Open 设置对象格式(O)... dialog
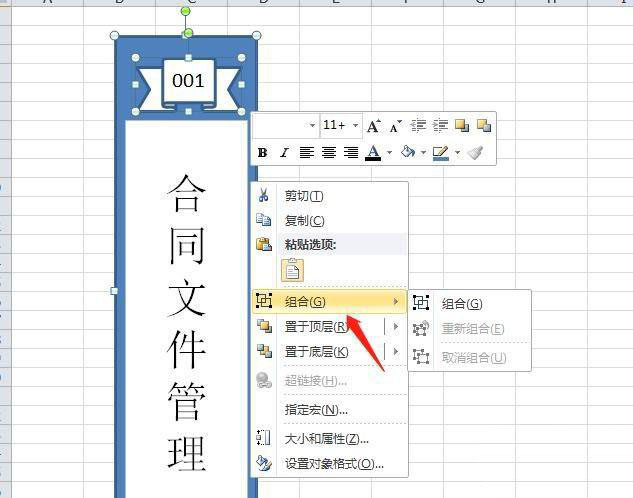Screen dimensions: 633x498 [x=333, y=463]
